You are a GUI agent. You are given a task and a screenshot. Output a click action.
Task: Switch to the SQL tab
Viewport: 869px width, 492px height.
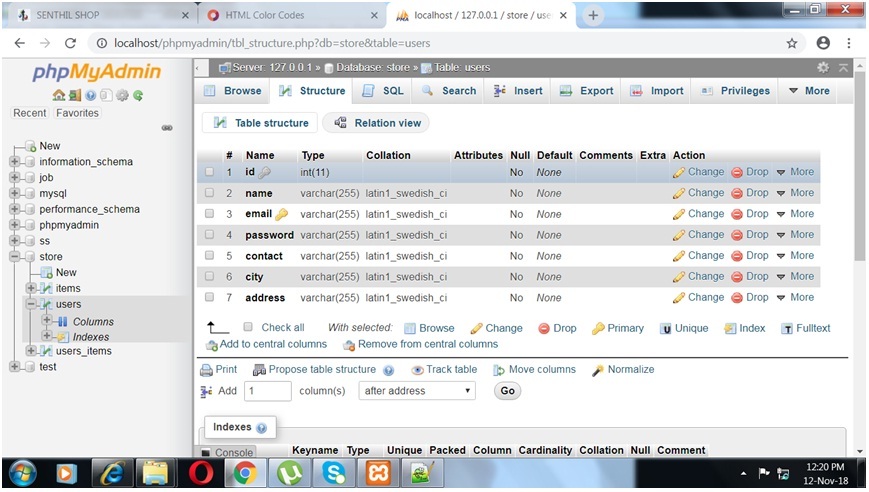(x=383, y=91)
